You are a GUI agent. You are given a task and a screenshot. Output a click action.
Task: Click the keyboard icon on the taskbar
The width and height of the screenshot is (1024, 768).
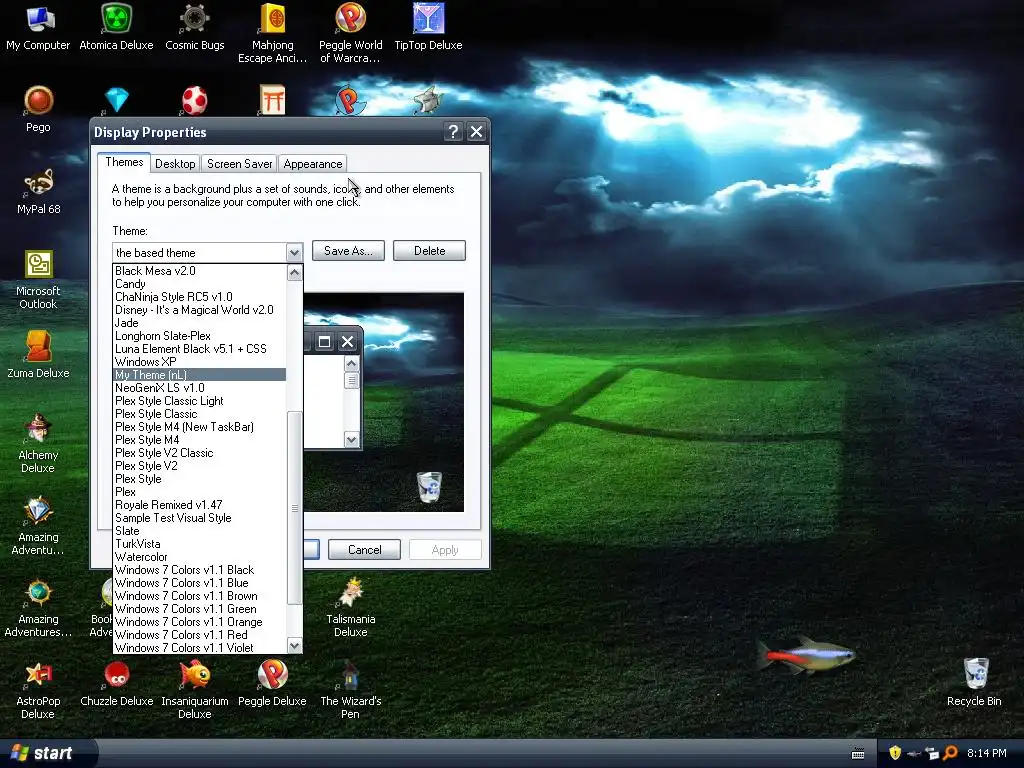858,754
